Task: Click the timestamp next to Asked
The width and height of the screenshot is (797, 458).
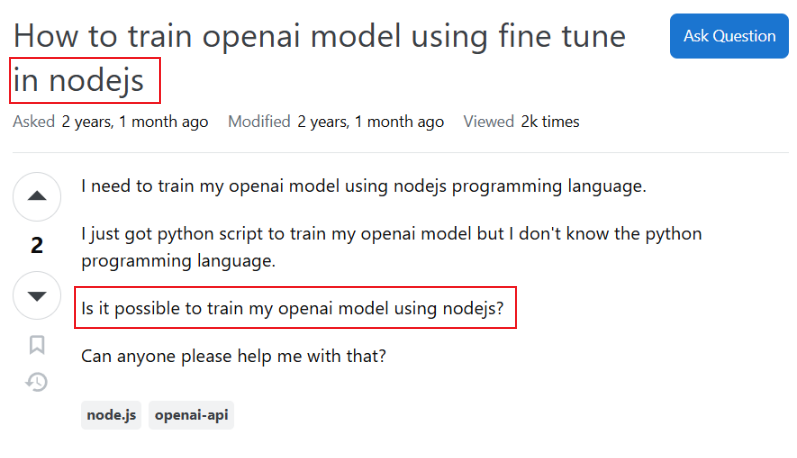Action: pos(135,122)
